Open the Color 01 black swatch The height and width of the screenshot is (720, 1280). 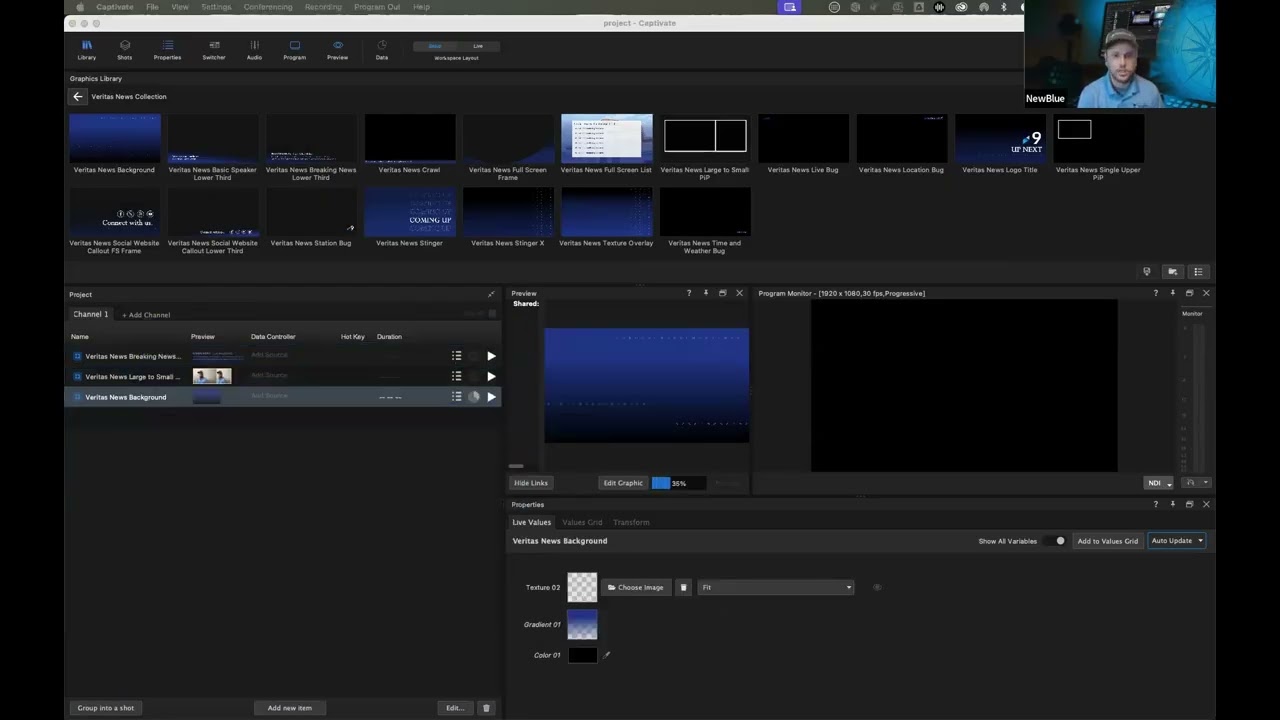pyautogui.click(x=582, y=655)
